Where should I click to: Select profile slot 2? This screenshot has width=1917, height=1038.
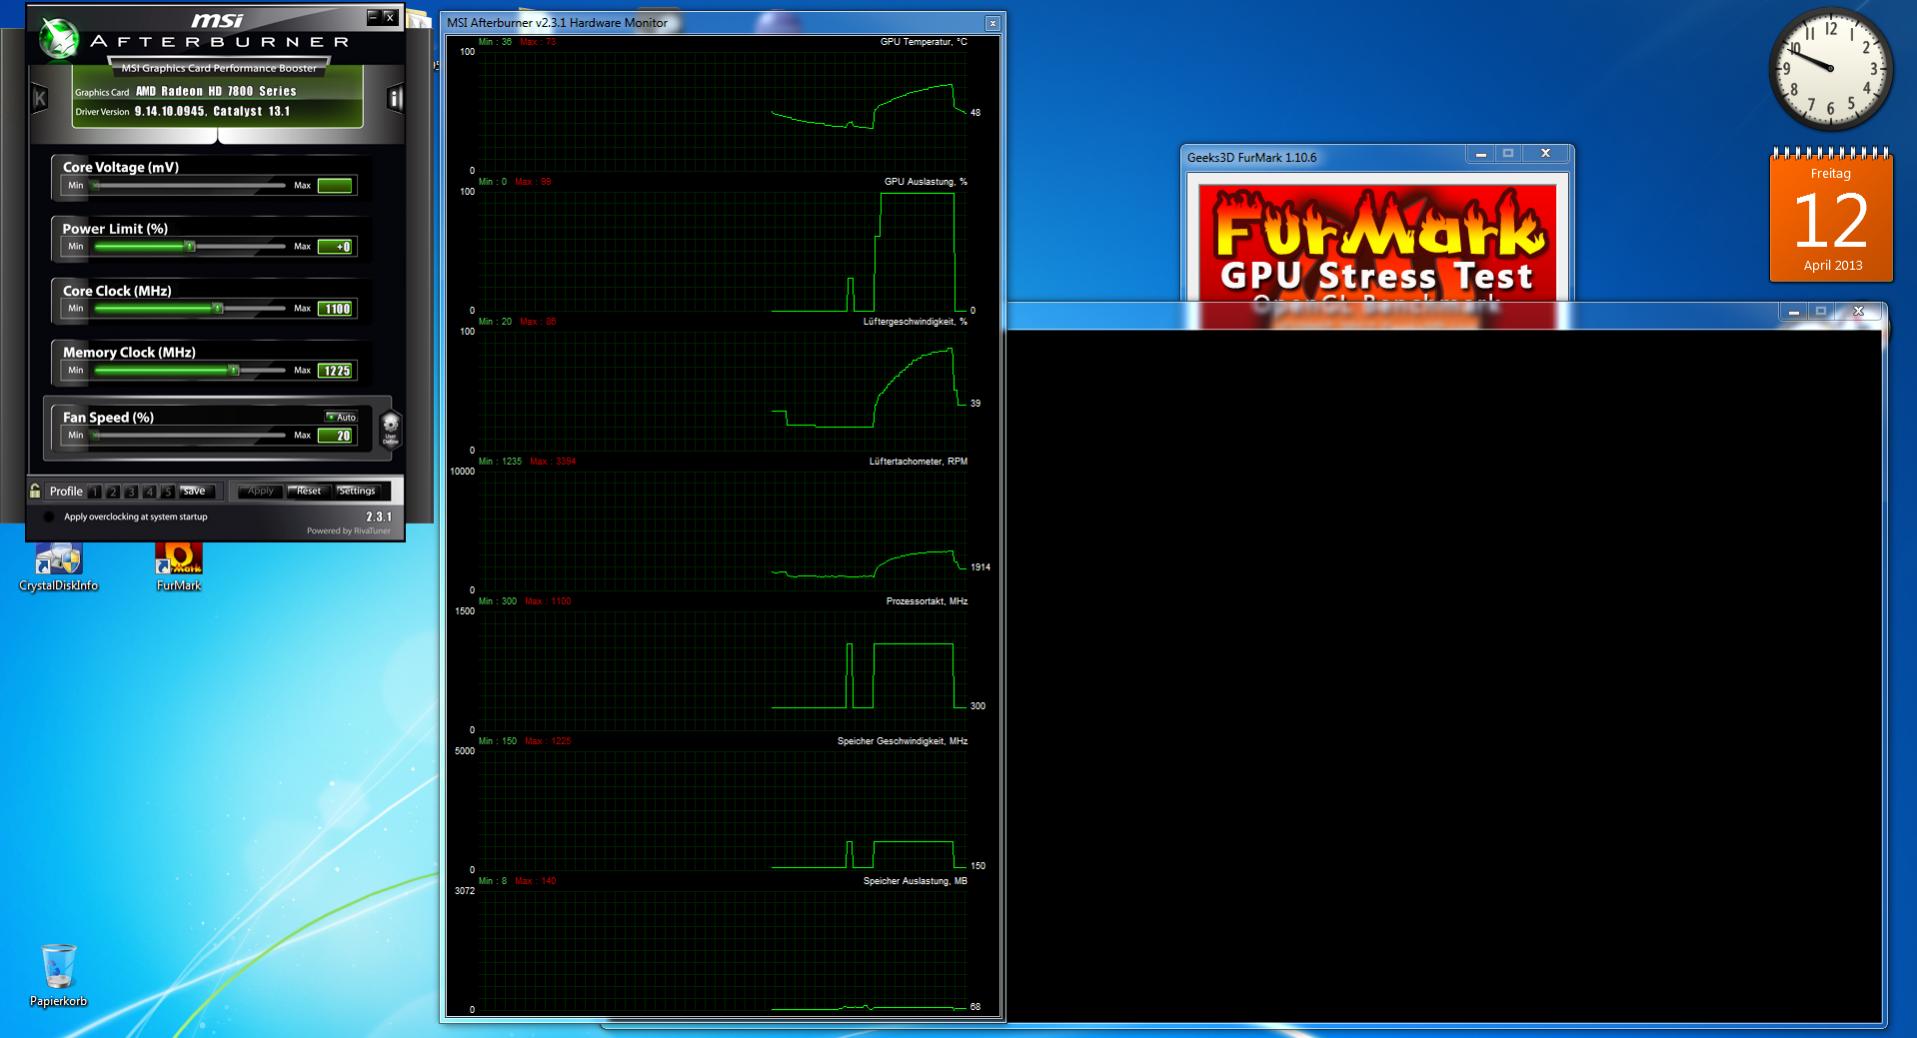[x=113, y=491]
